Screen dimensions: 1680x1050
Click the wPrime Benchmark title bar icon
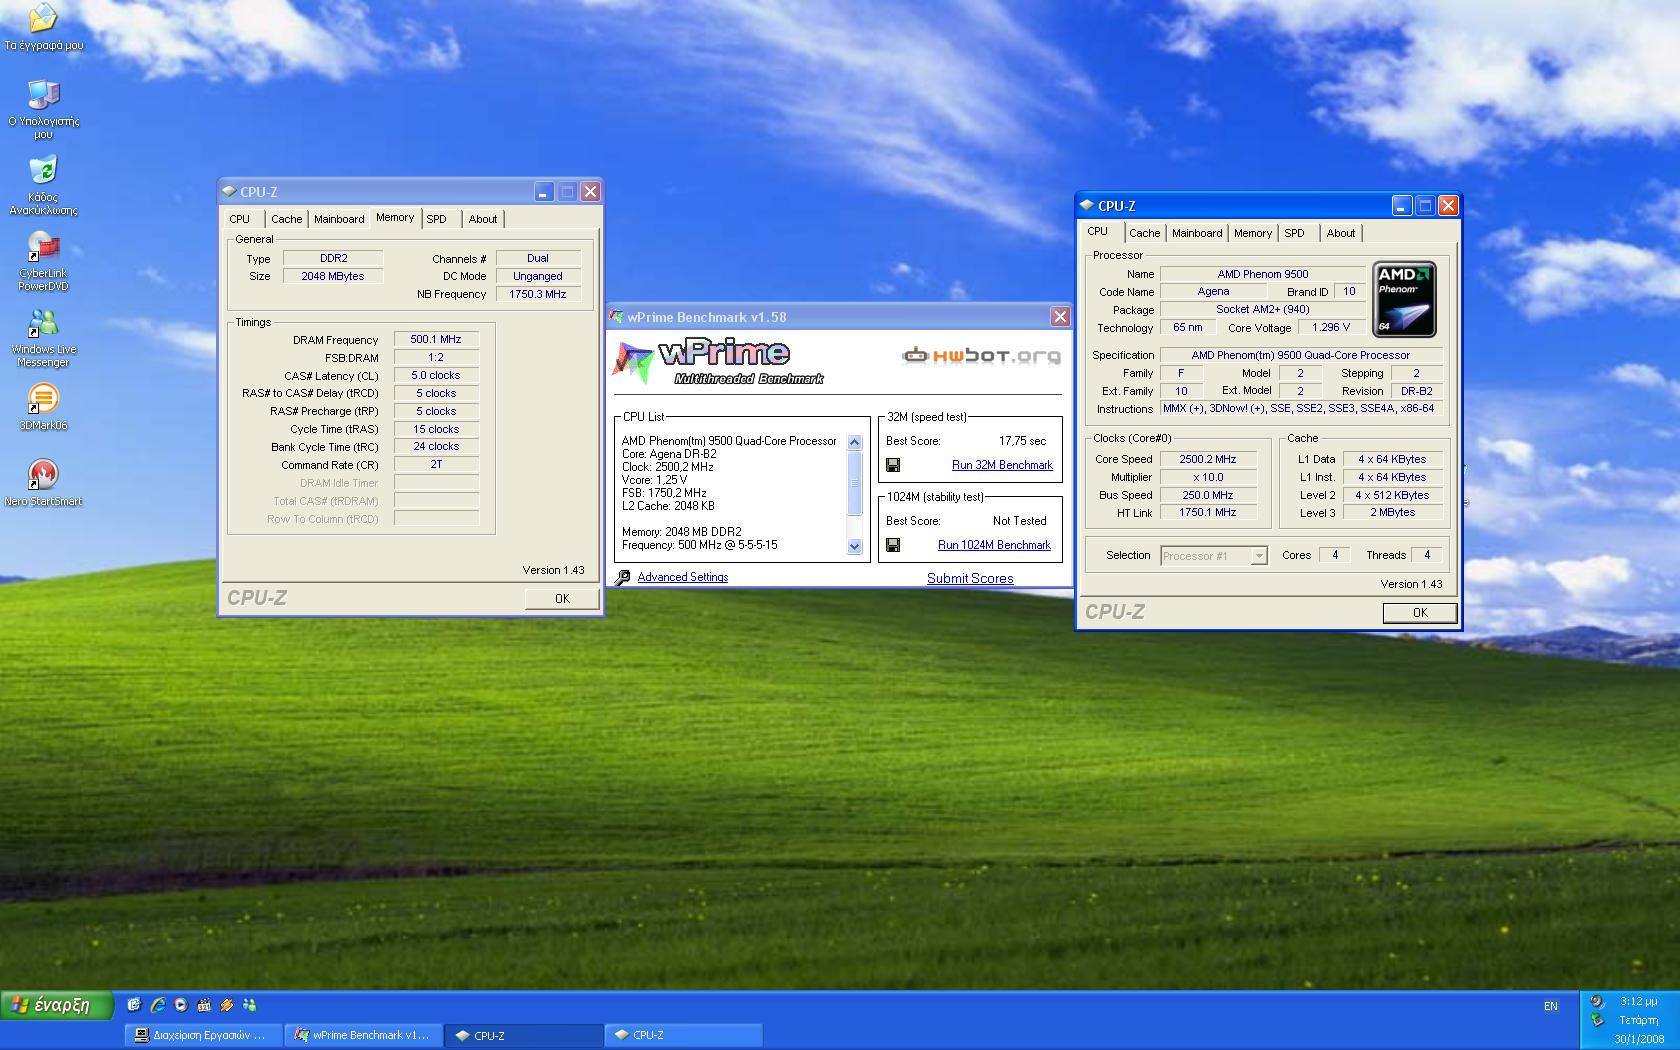pos(616,317)
